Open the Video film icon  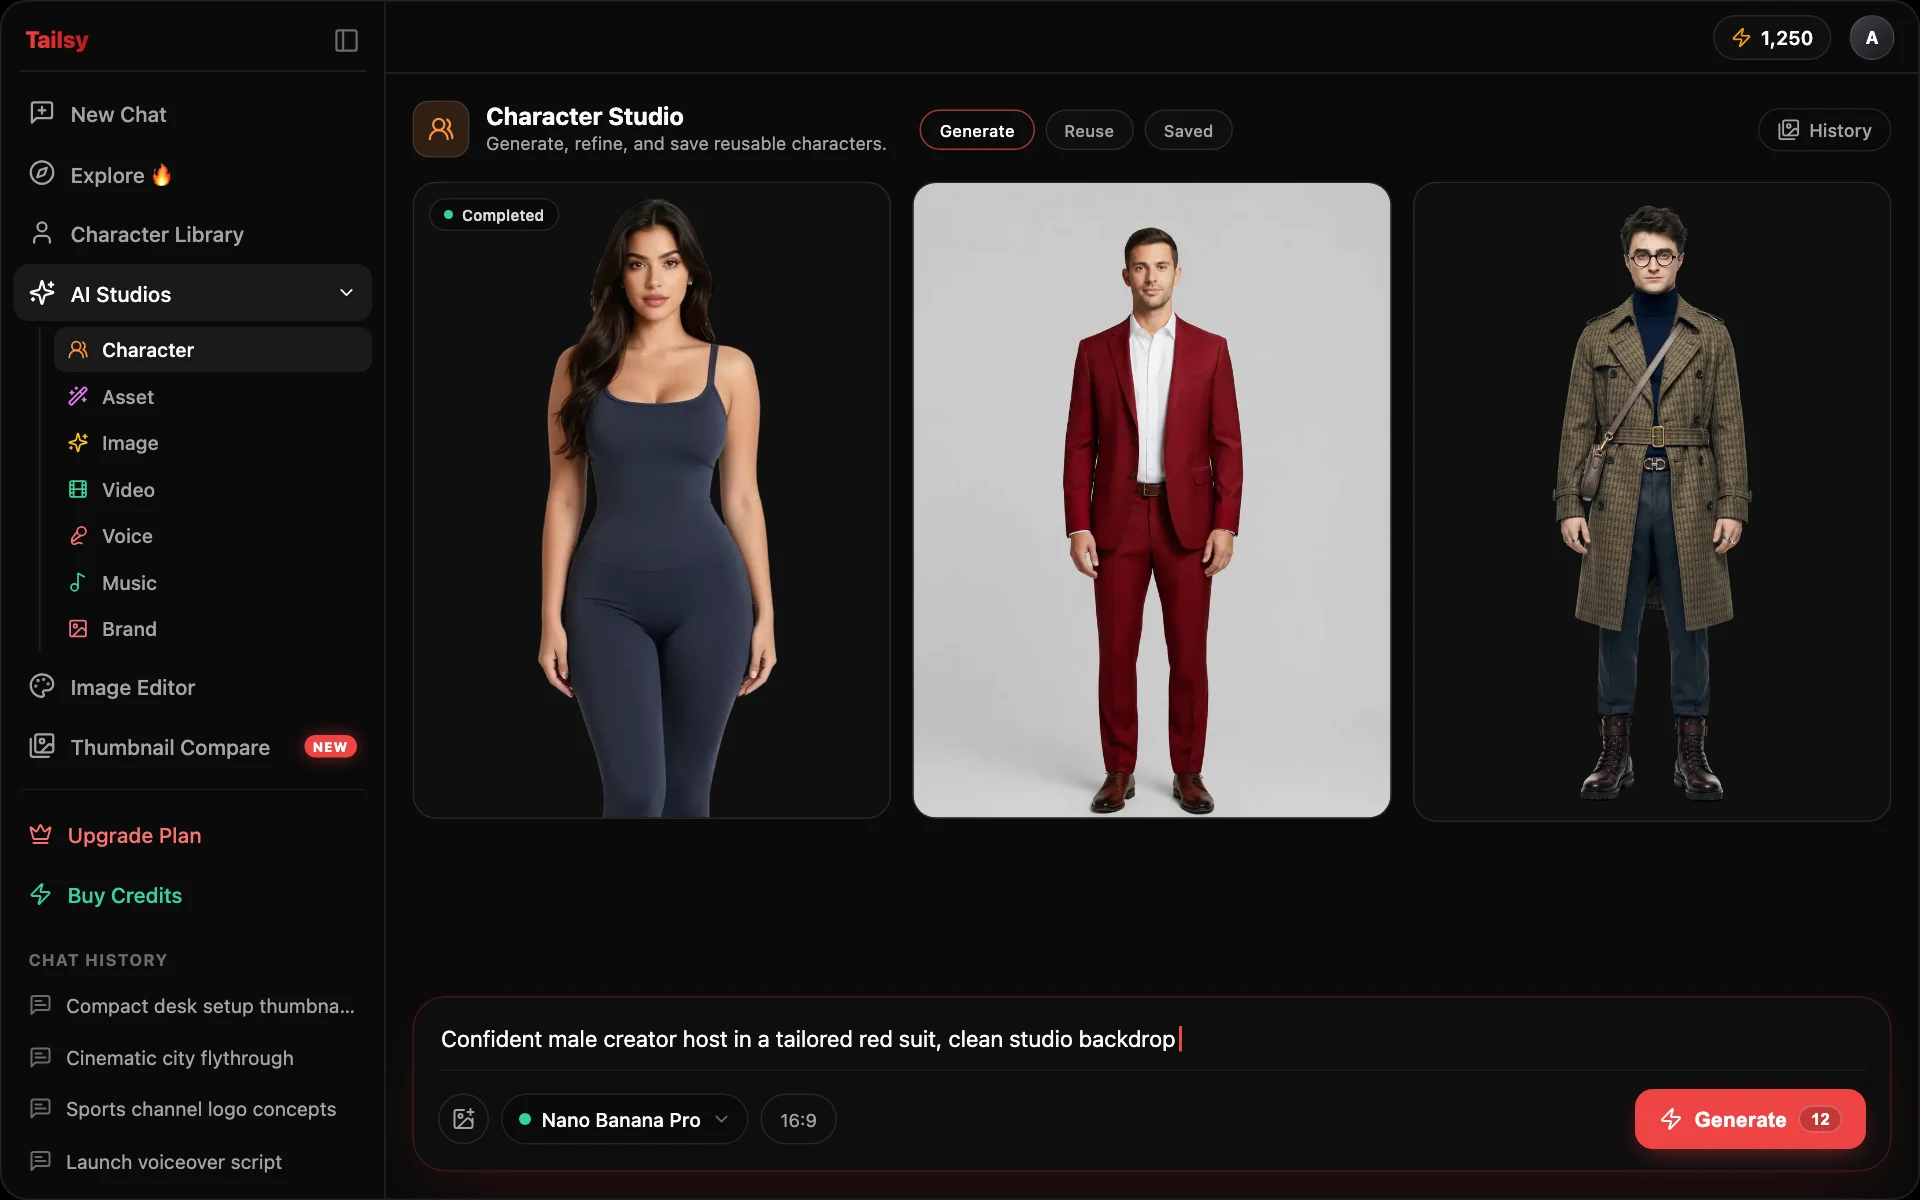coord(78,490)
